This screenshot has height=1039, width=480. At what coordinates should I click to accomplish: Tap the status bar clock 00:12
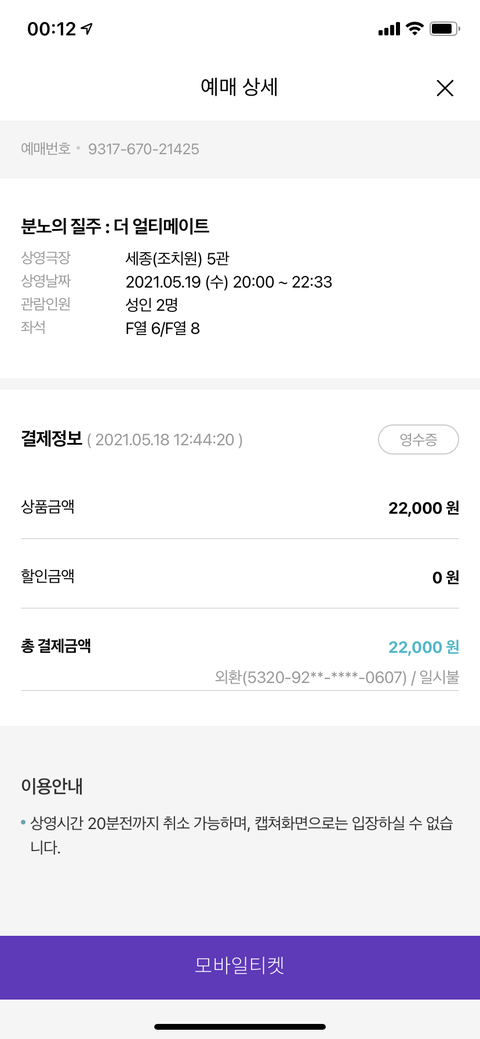click(x=52, y=29)
